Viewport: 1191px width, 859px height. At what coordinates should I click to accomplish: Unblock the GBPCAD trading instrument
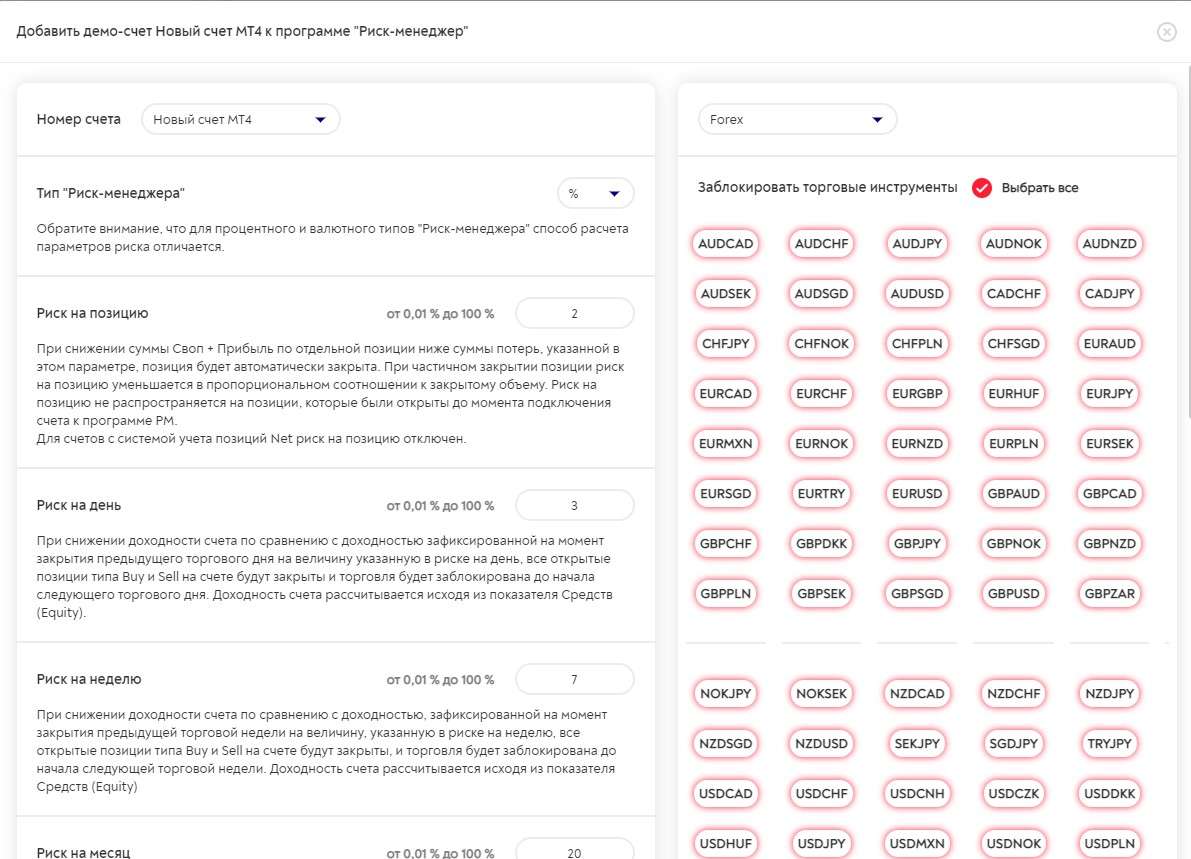tap(1110, 494)
